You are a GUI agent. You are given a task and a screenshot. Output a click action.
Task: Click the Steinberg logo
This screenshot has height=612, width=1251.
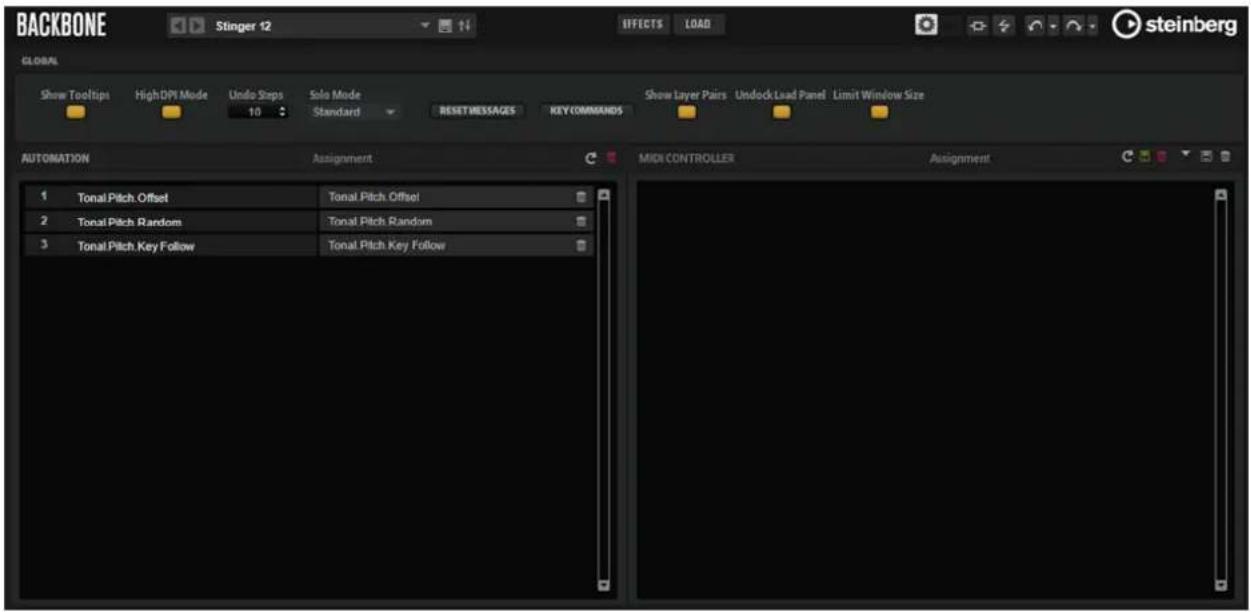(1175, 26)
